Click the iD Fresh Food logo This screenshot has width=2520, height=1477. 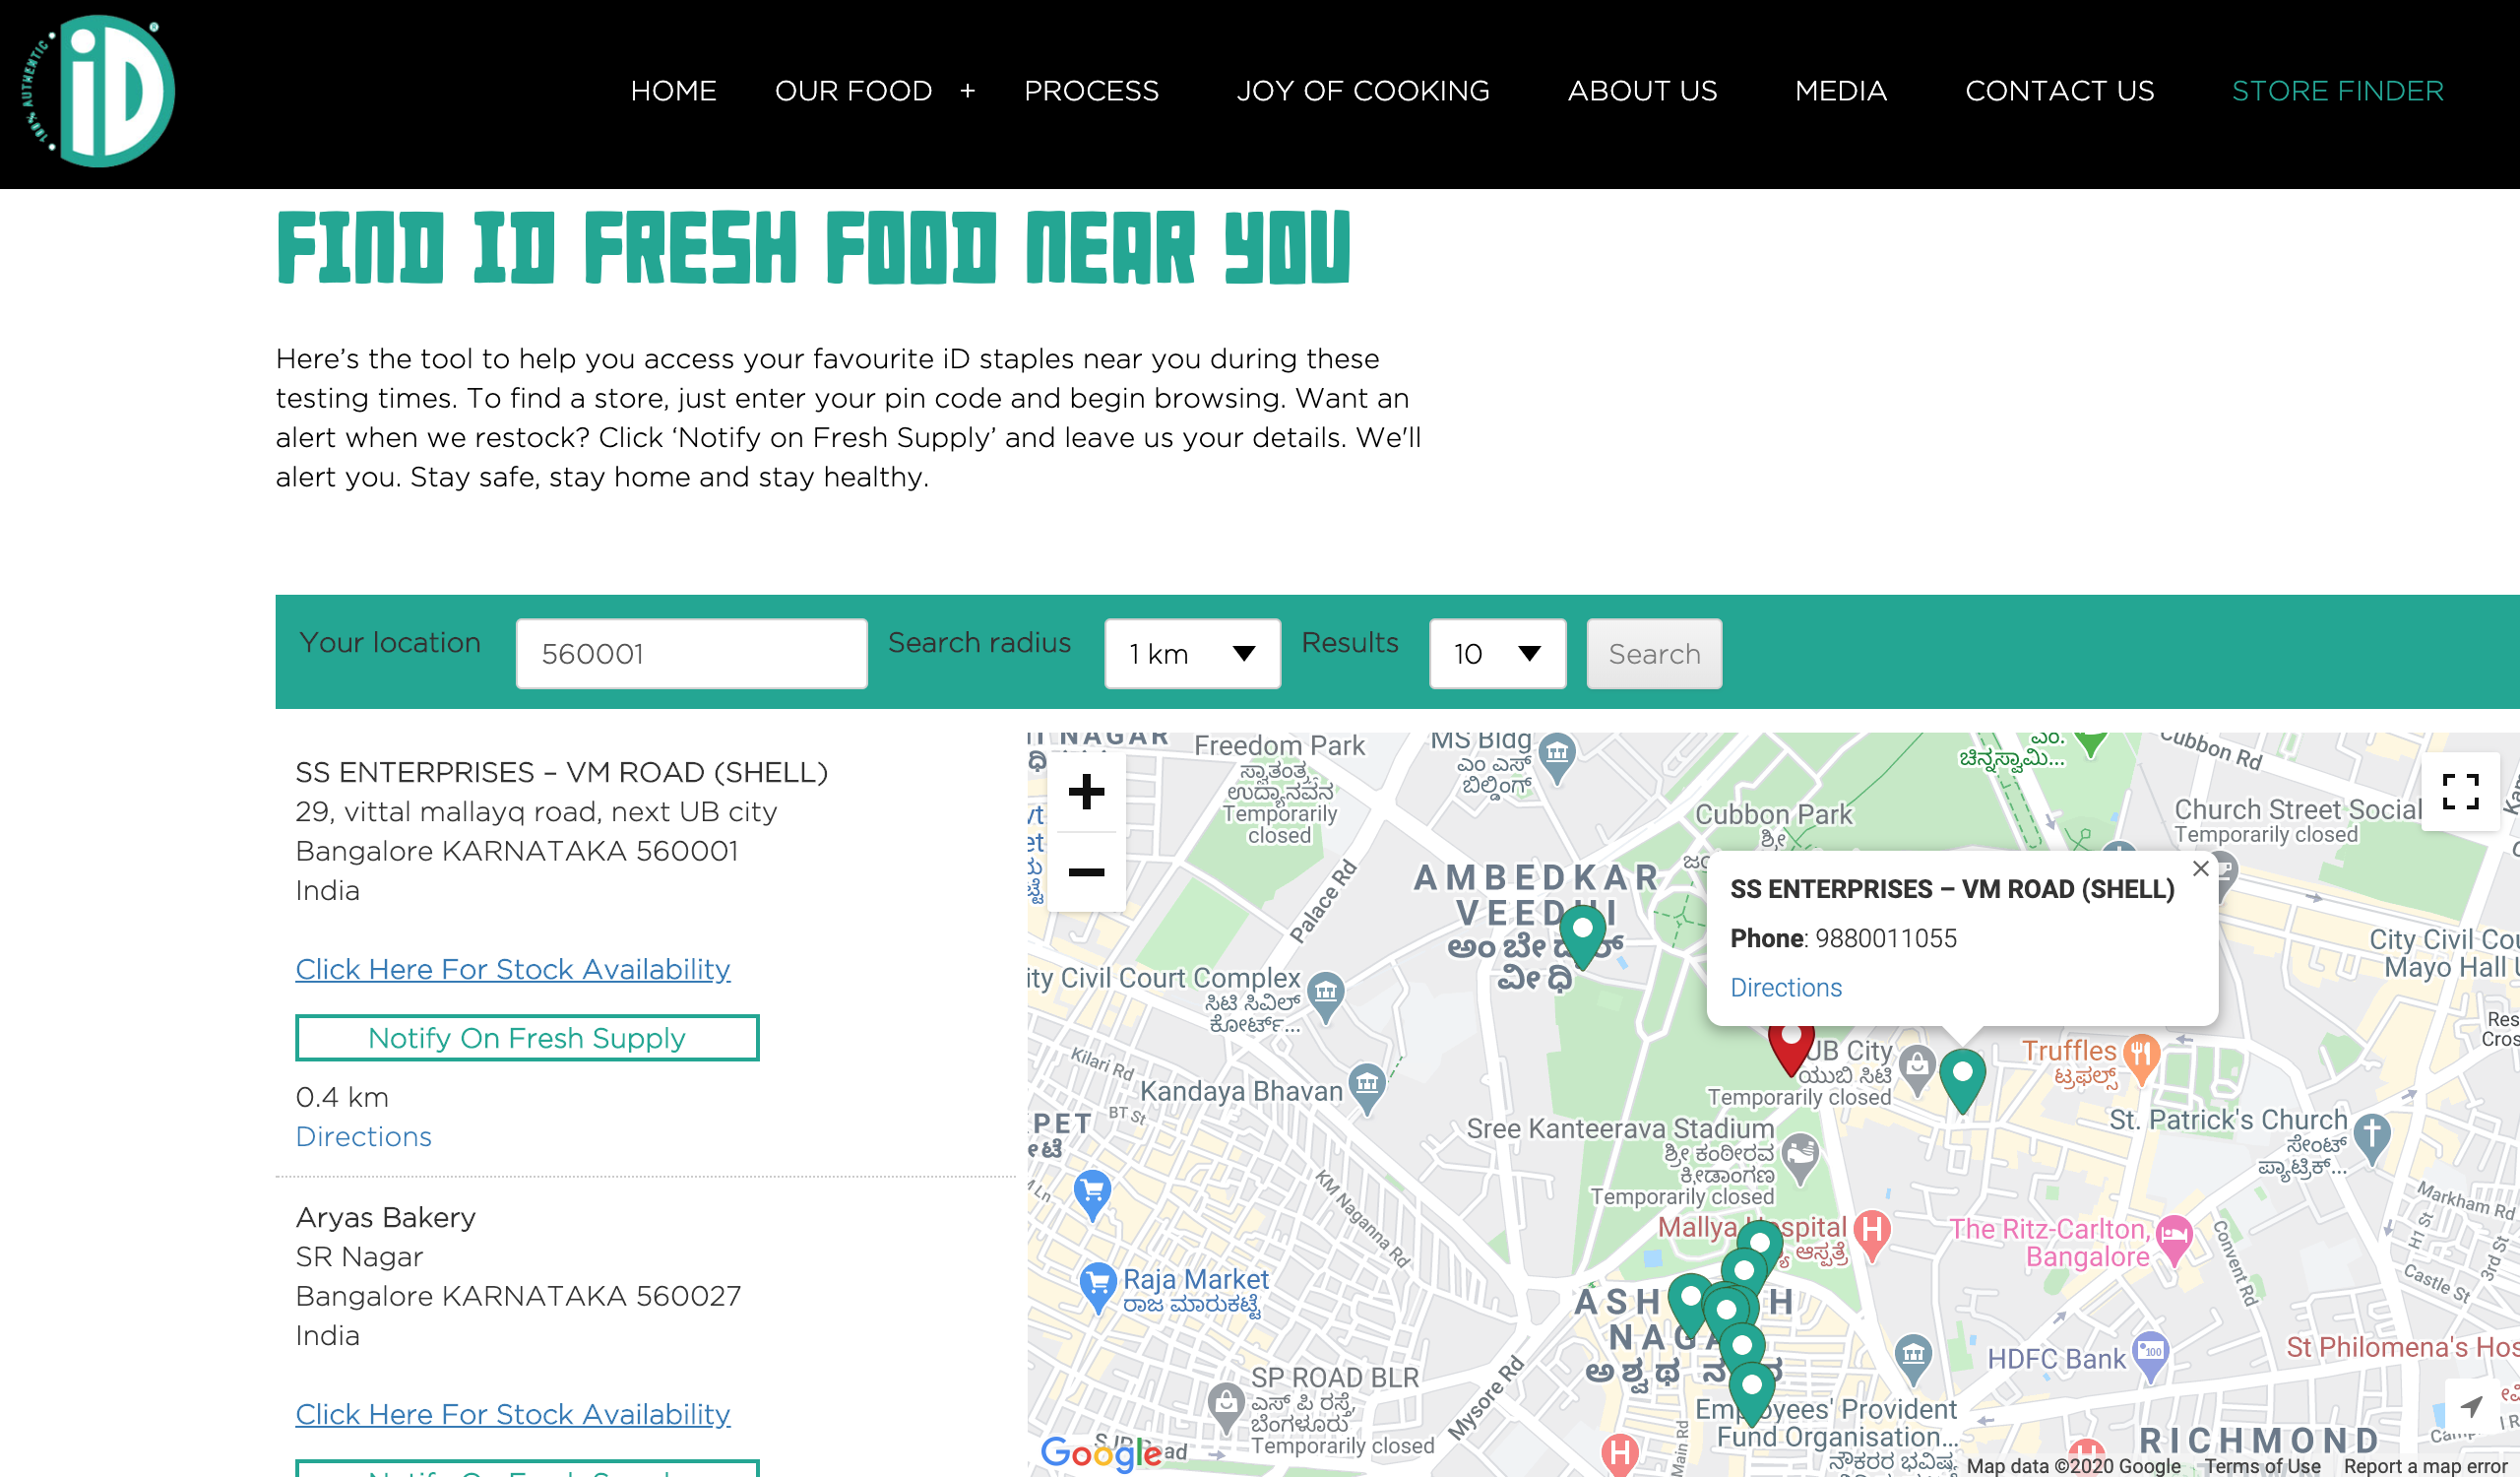pyautogui.click(x=98, y=91)
